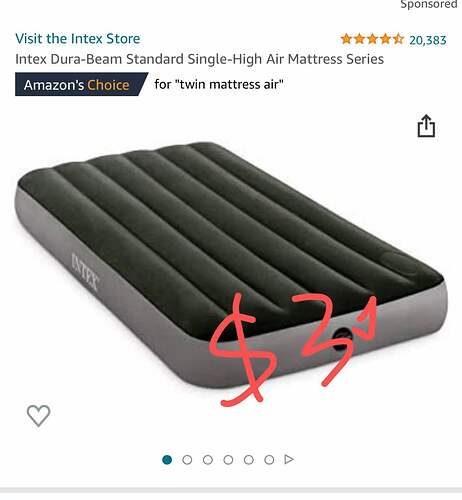Select the third carousel dot
Viewport: 462px width, 500px height.
click(208, 460)
